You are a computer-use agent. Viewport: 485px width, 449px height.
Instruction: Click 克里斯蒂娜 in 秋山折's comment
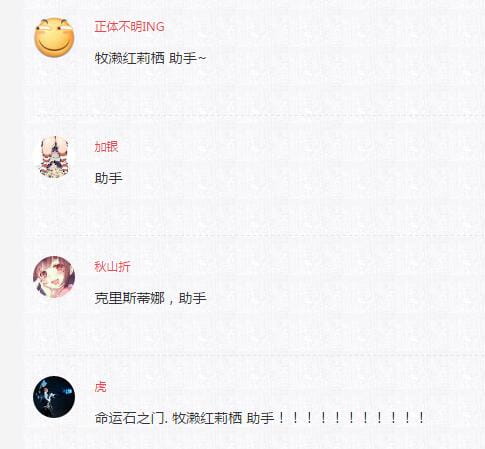tap(130, 298)
